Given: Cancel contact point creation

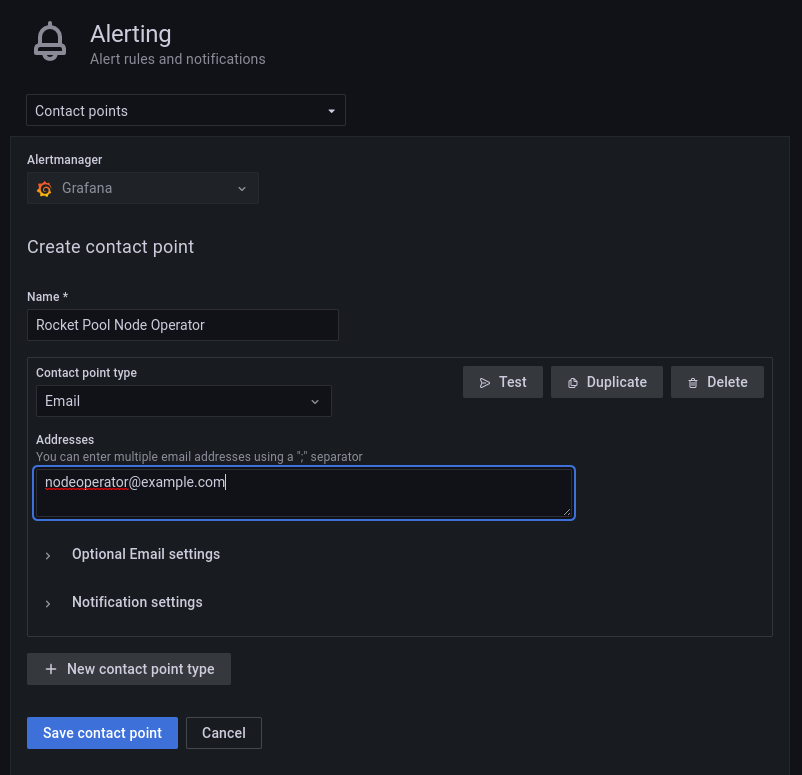Looking at the screenshot, I should coord(224,733).
